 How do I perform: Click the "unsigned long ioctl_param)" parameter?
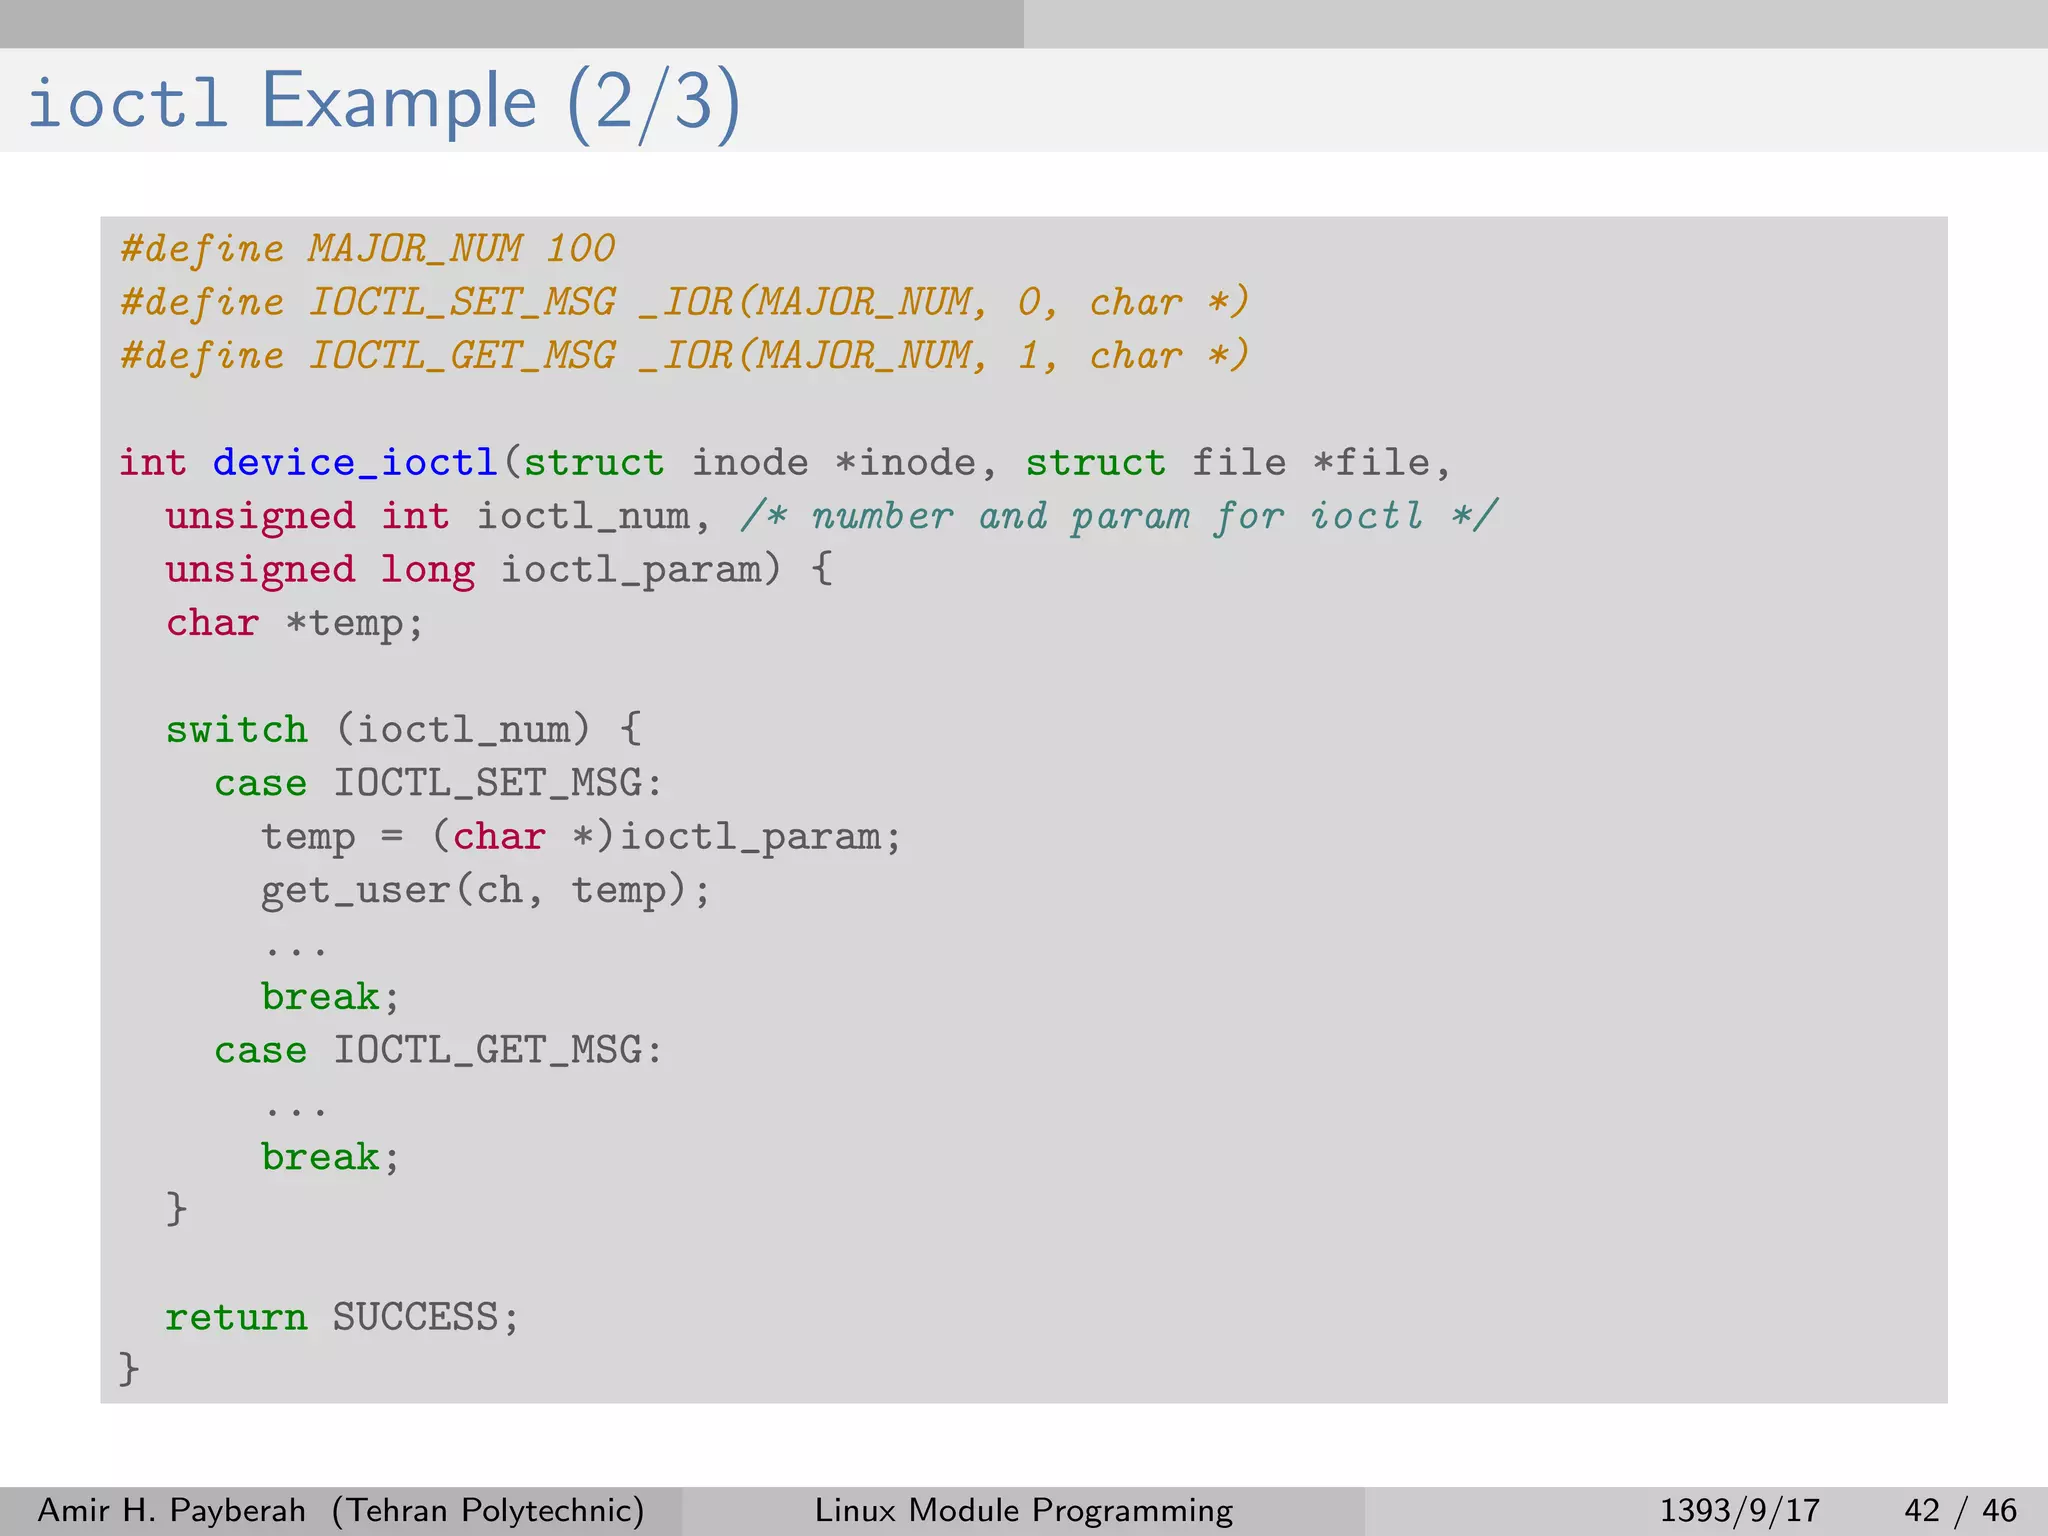473,570
